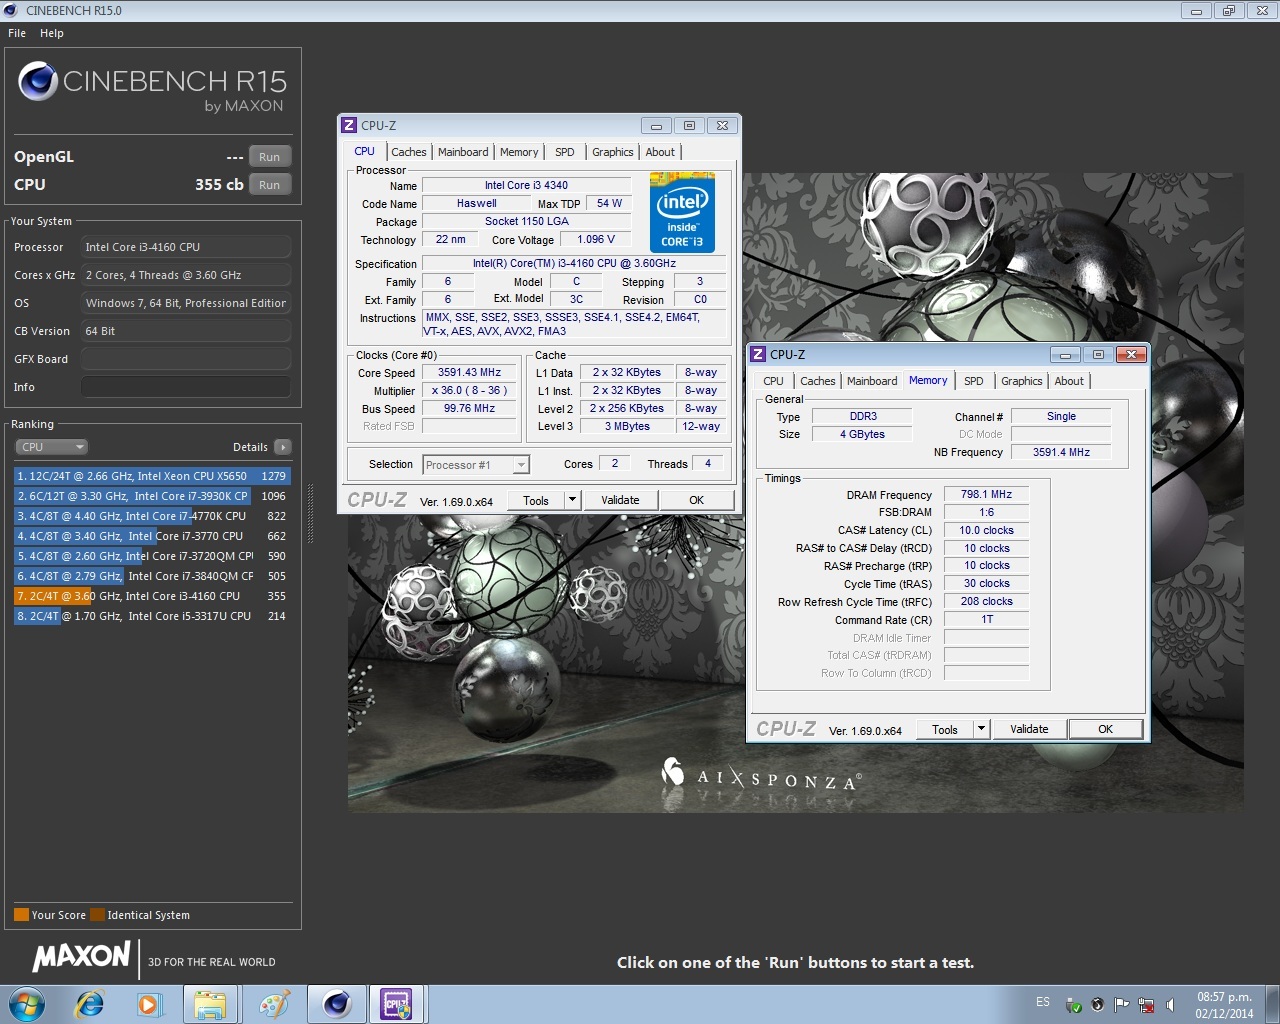Click the ES language indicator
This screenshot has width=1280, height=1024.
point(1043,1002)
